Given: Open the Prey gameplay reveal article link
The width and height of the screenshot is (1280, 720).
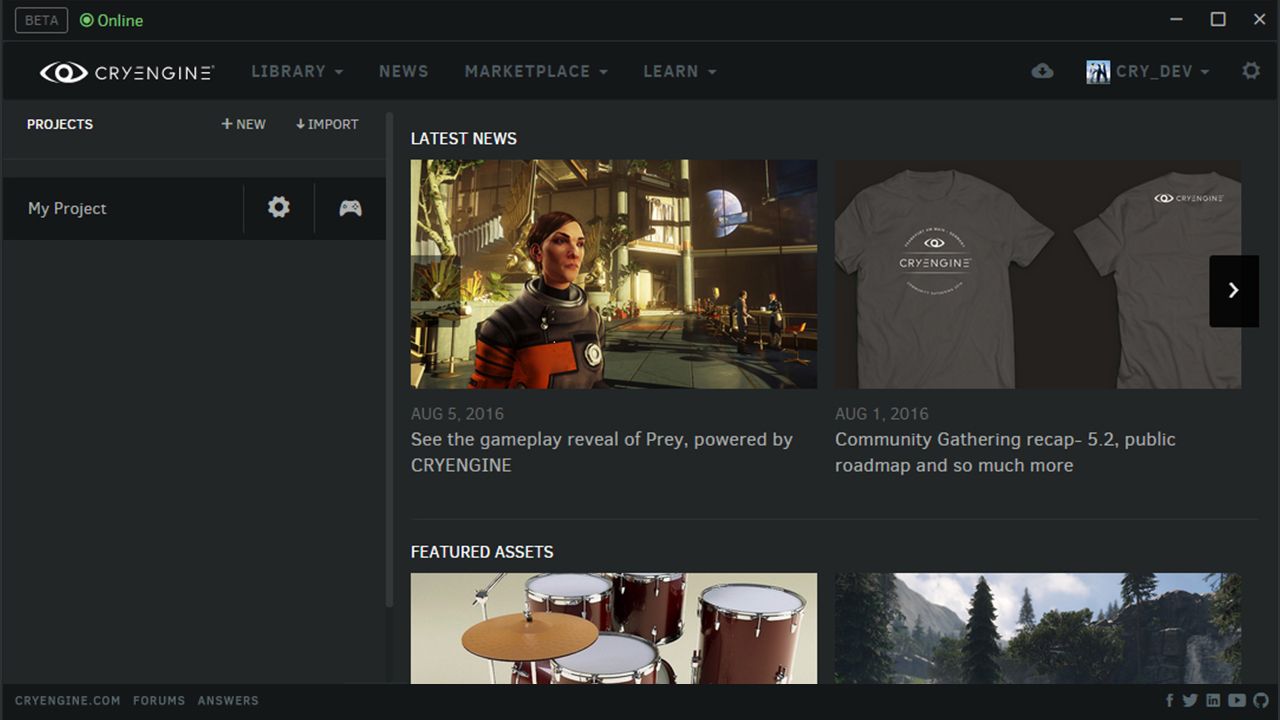Looking at the screenshot, I should coord(601,452).
